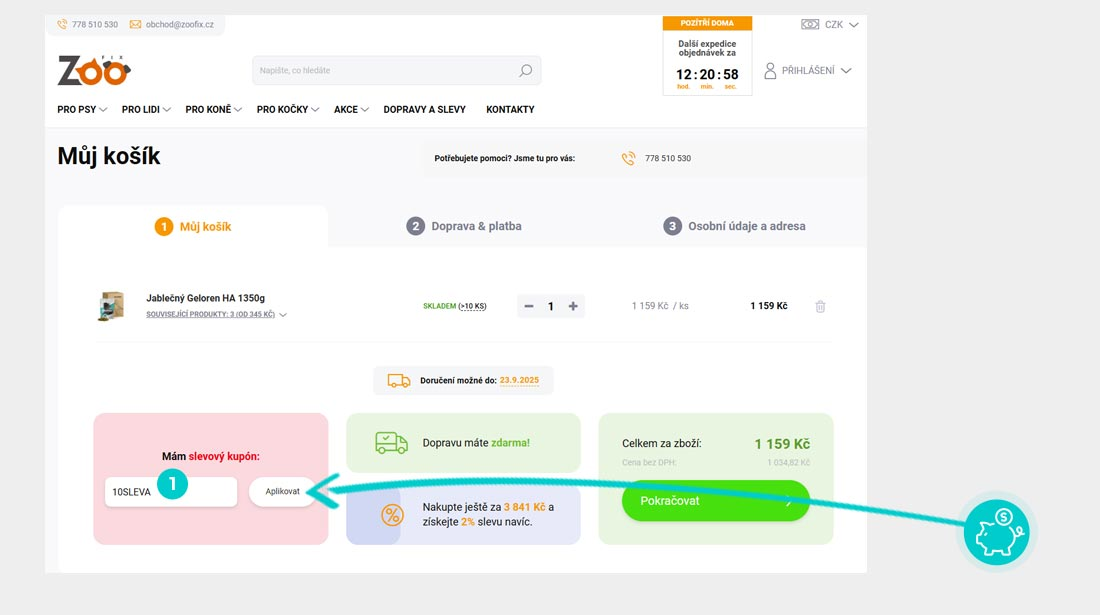Click the Zoofix logo

coord(93,69)
